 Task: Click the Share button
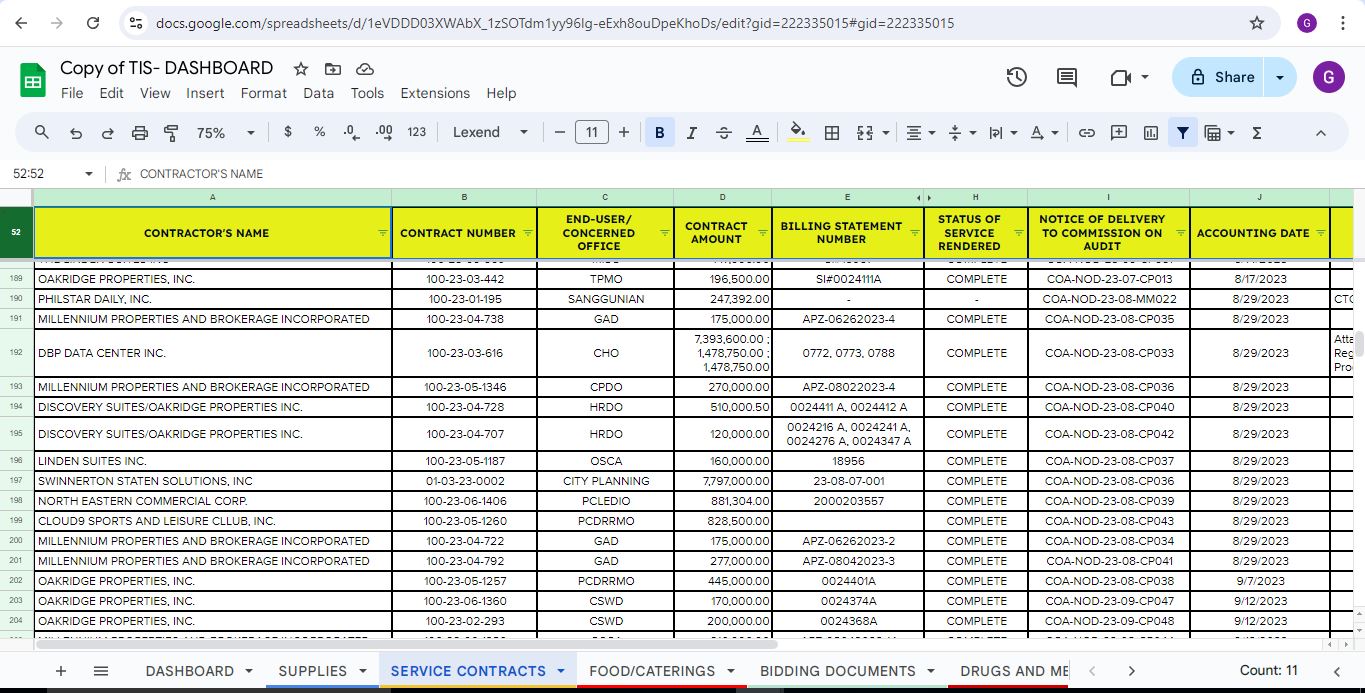click(x=1222, y=77)
